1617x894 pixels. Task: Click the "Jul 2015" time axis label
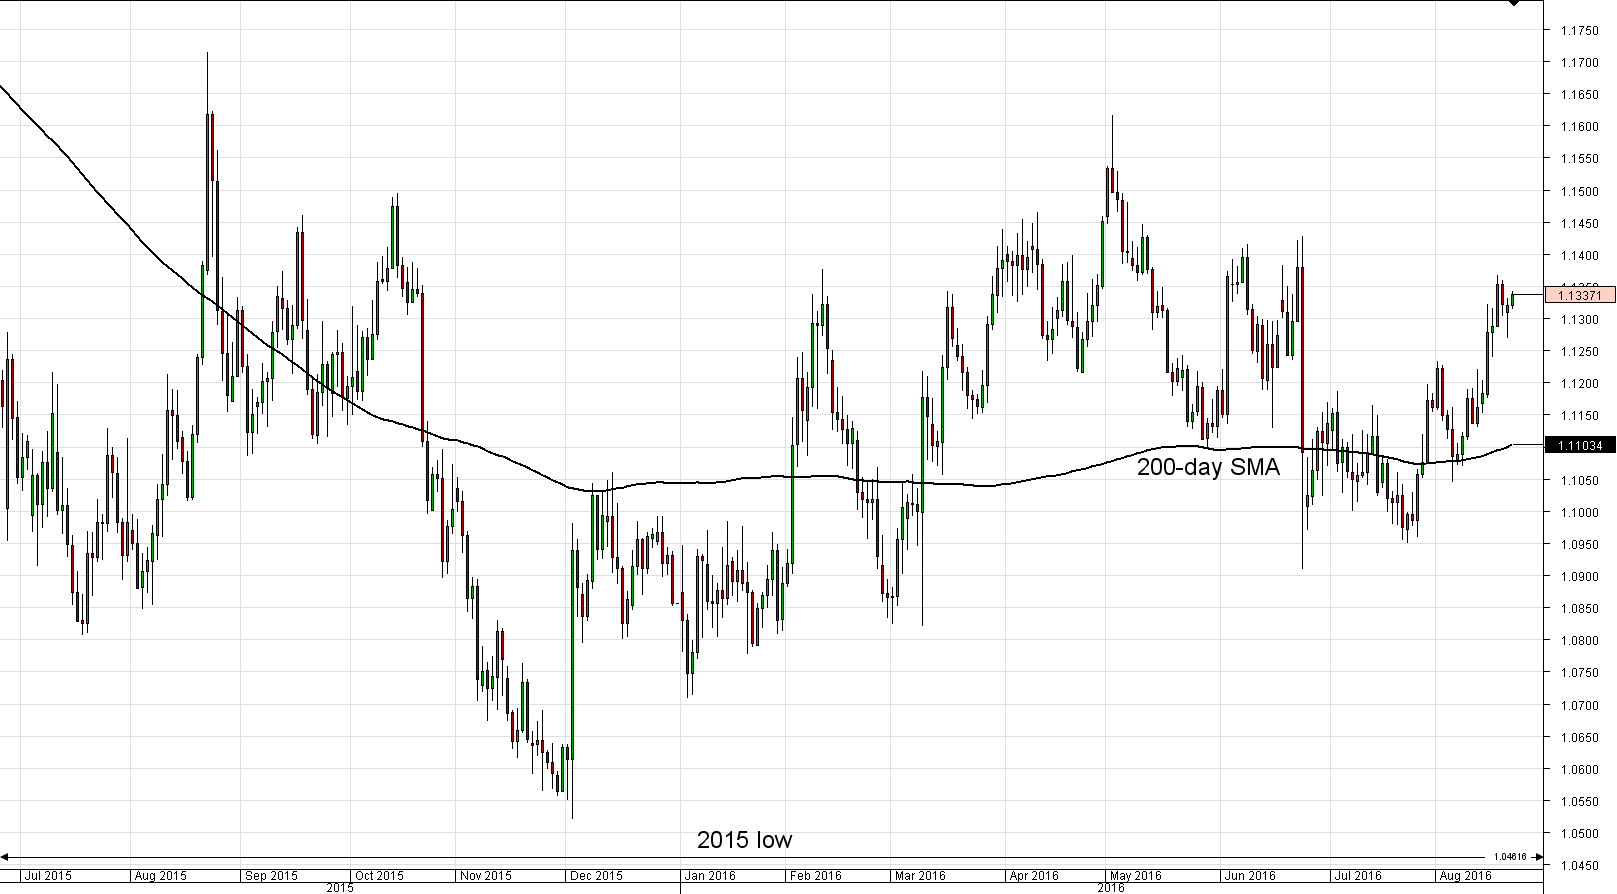click(48, 876)
